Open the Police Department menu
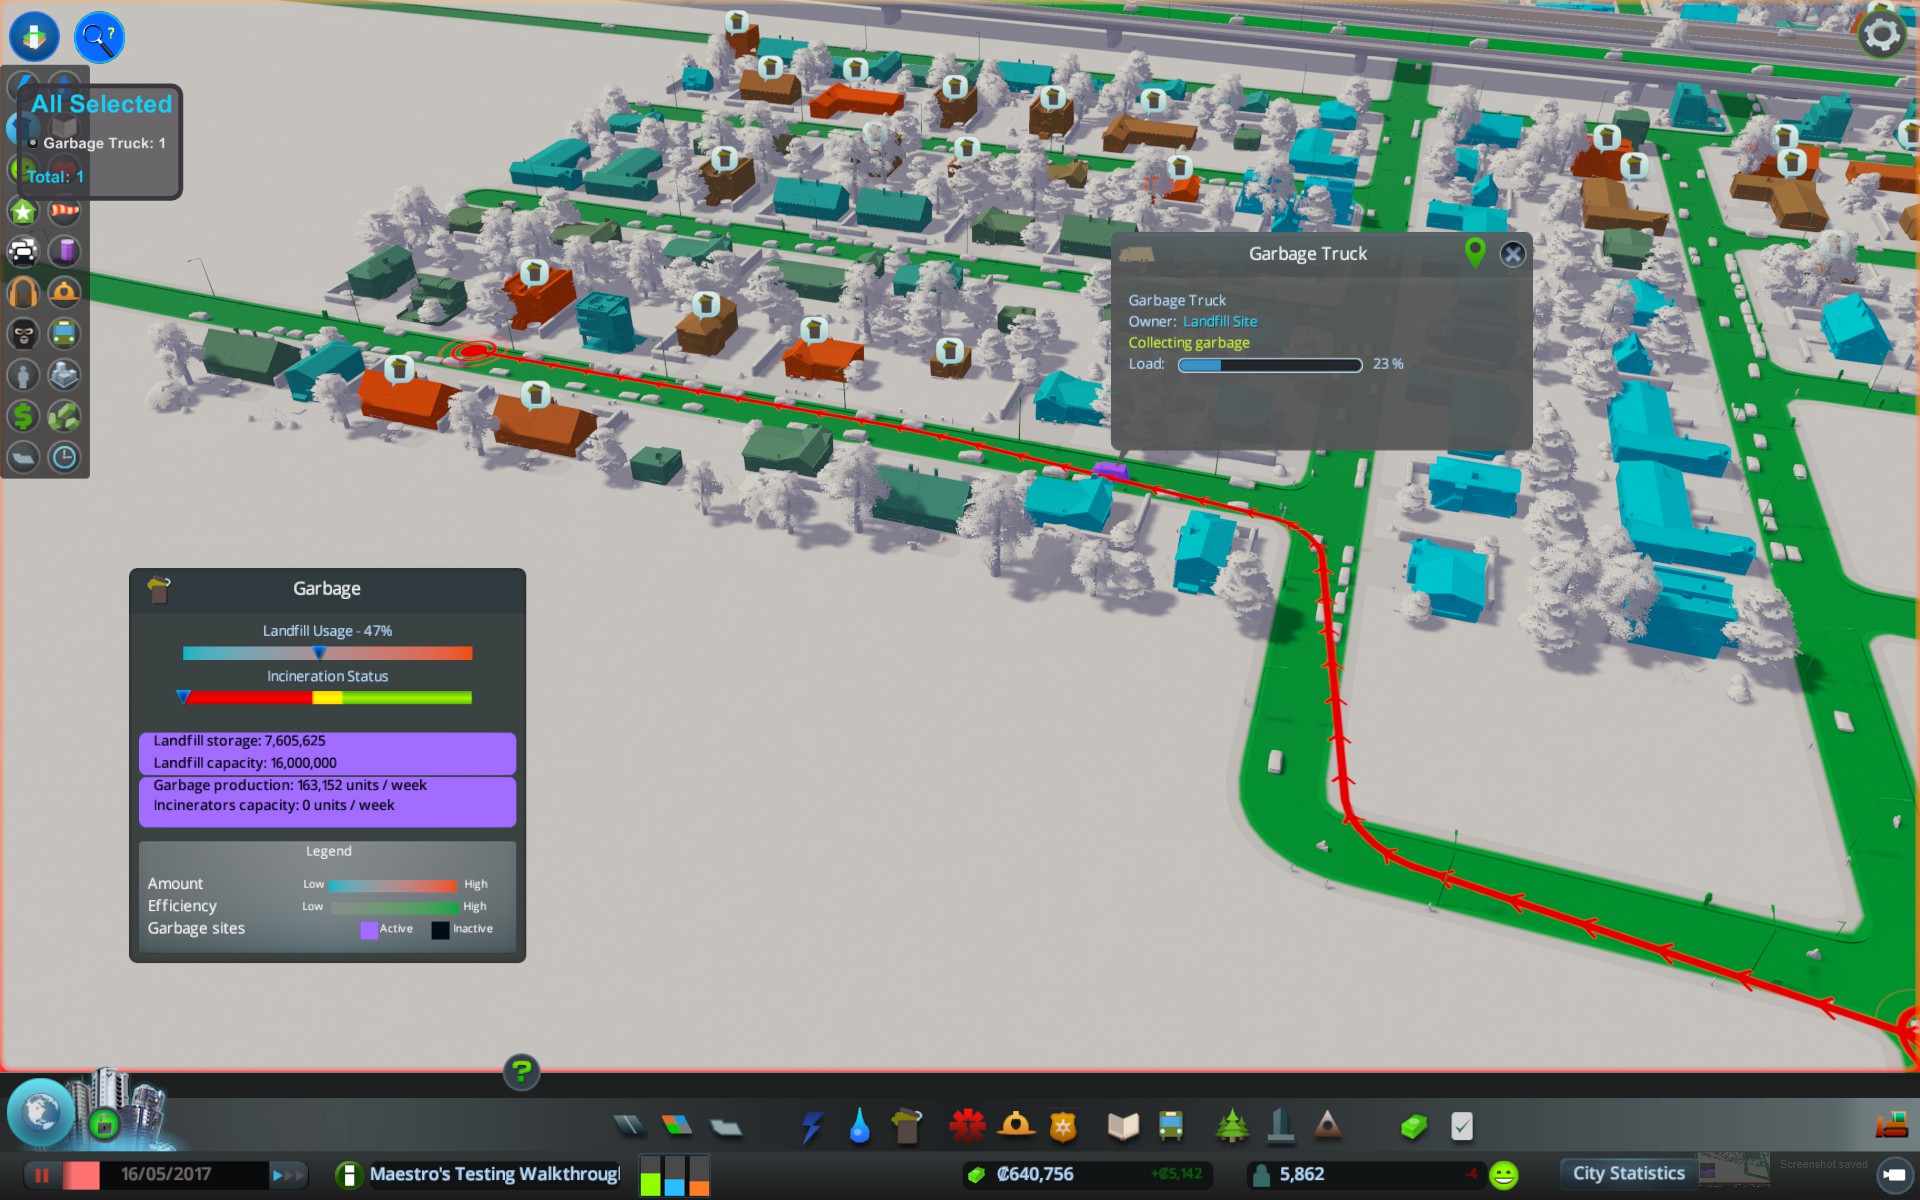The width and height of the screenshot is (1920, 1200). [x=1063, y=1127]
